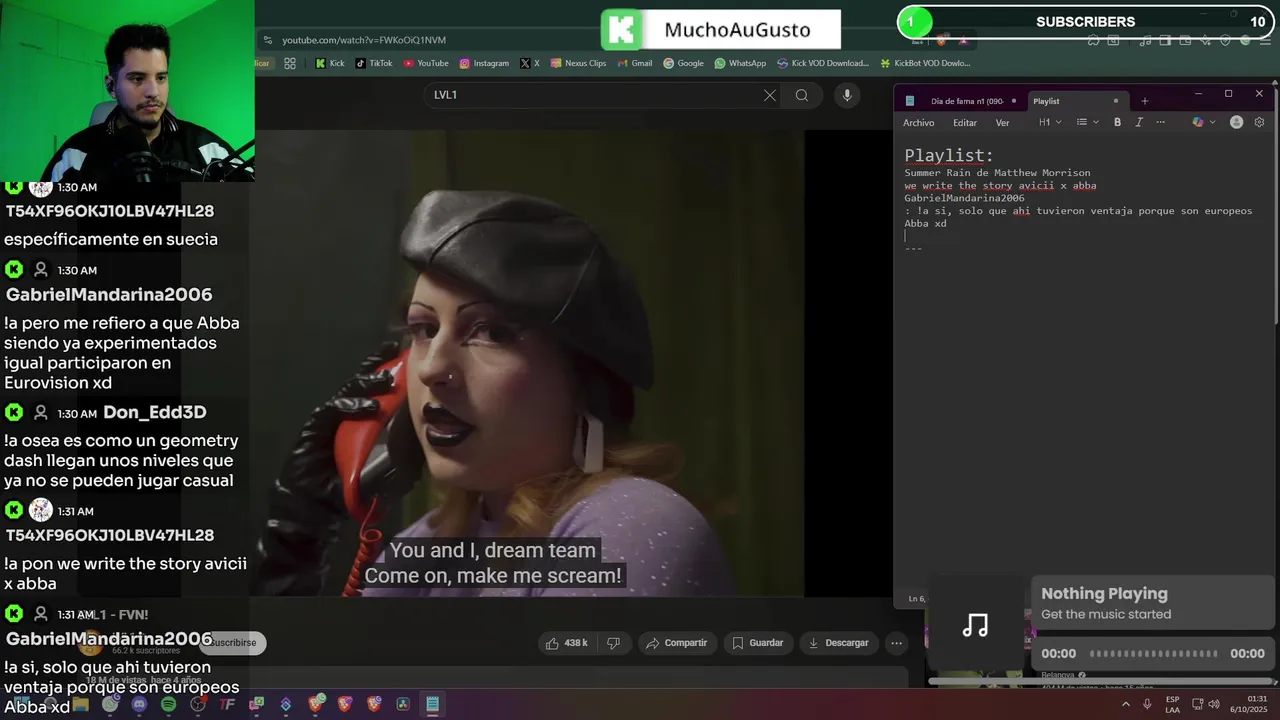Open Notepad from the taskbar
Image resolution: width=1280 pixels, height=720 pixels.
coord(432,705)
